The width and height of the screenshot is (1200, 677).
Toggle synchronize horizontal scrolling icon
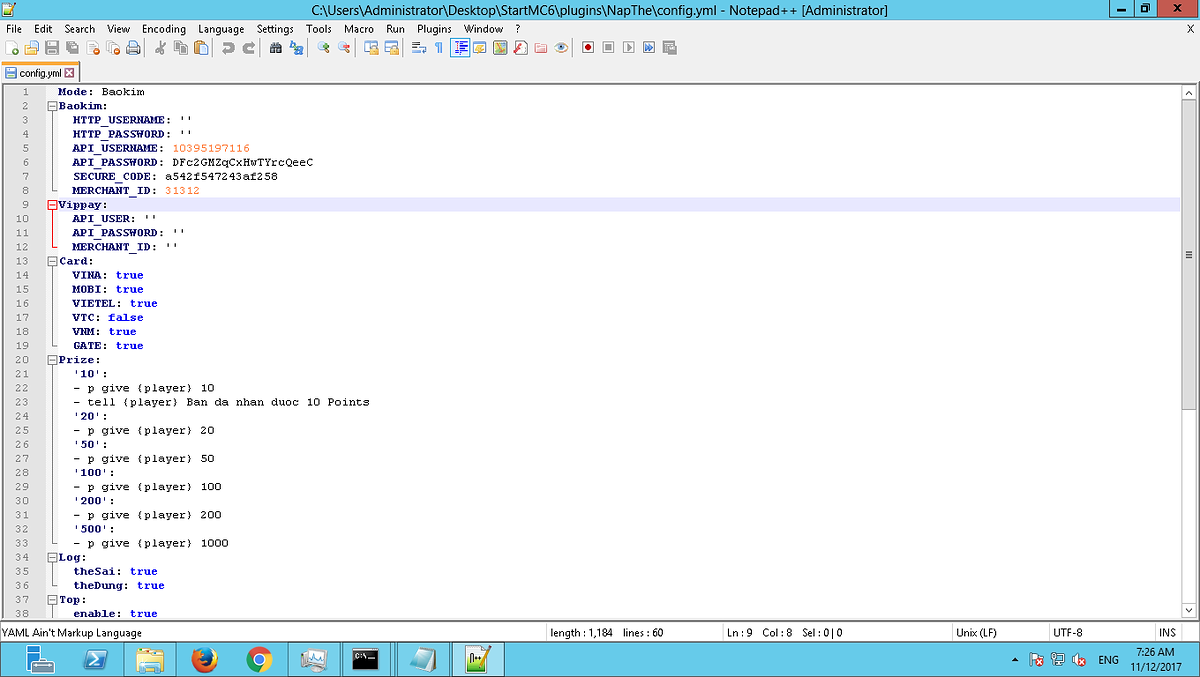(x=391, y=47)
